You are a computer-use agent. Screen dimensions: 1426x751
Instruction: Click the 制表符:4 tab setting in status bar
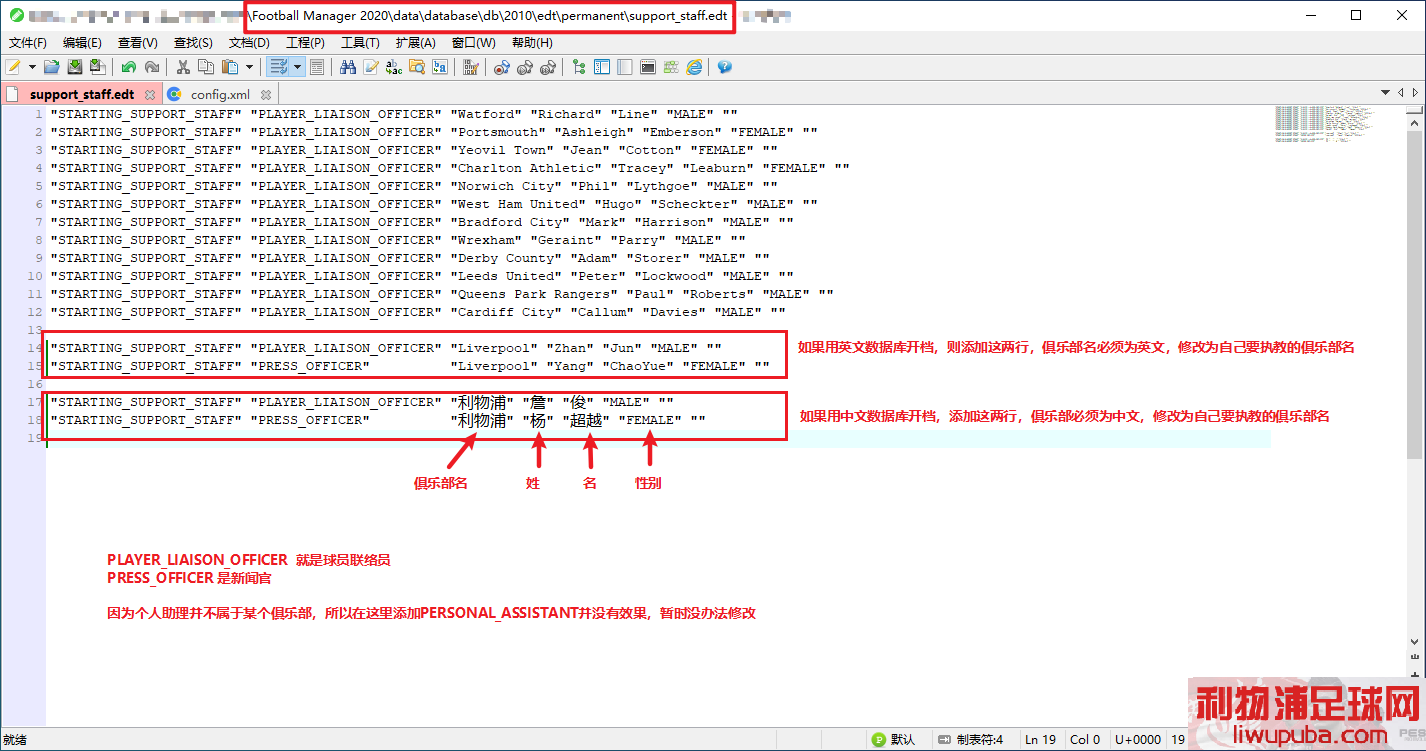(969, 740)
